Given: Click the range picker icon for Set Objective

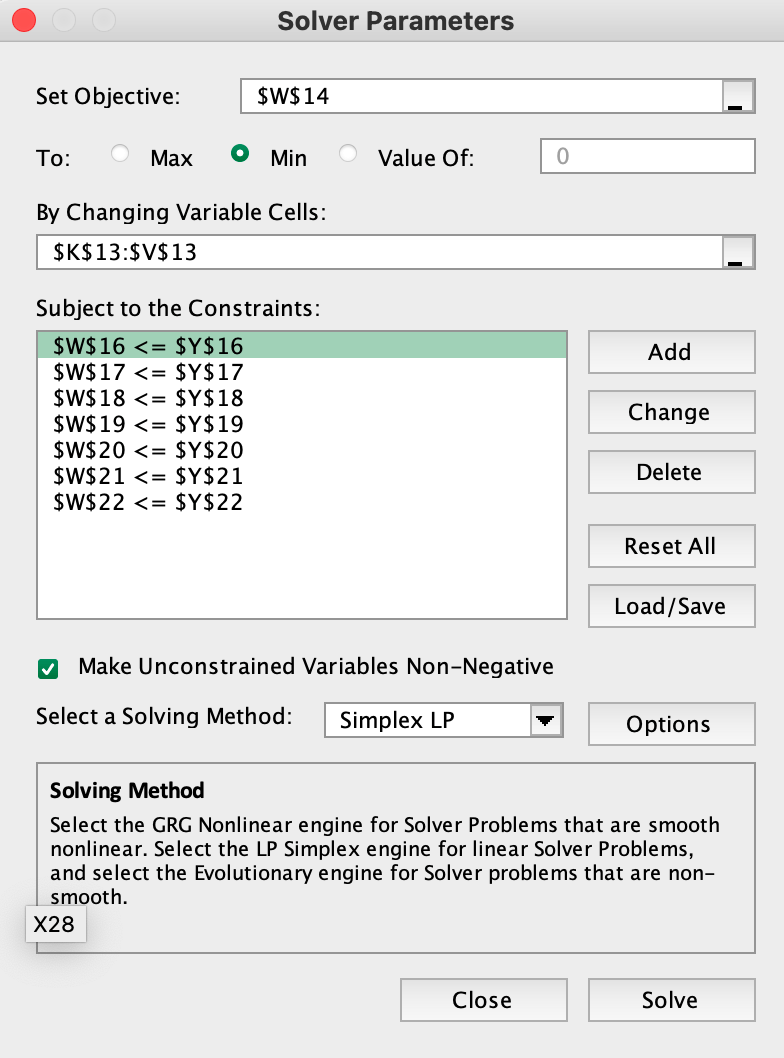Looking at the screenshot, I should 736,98.
